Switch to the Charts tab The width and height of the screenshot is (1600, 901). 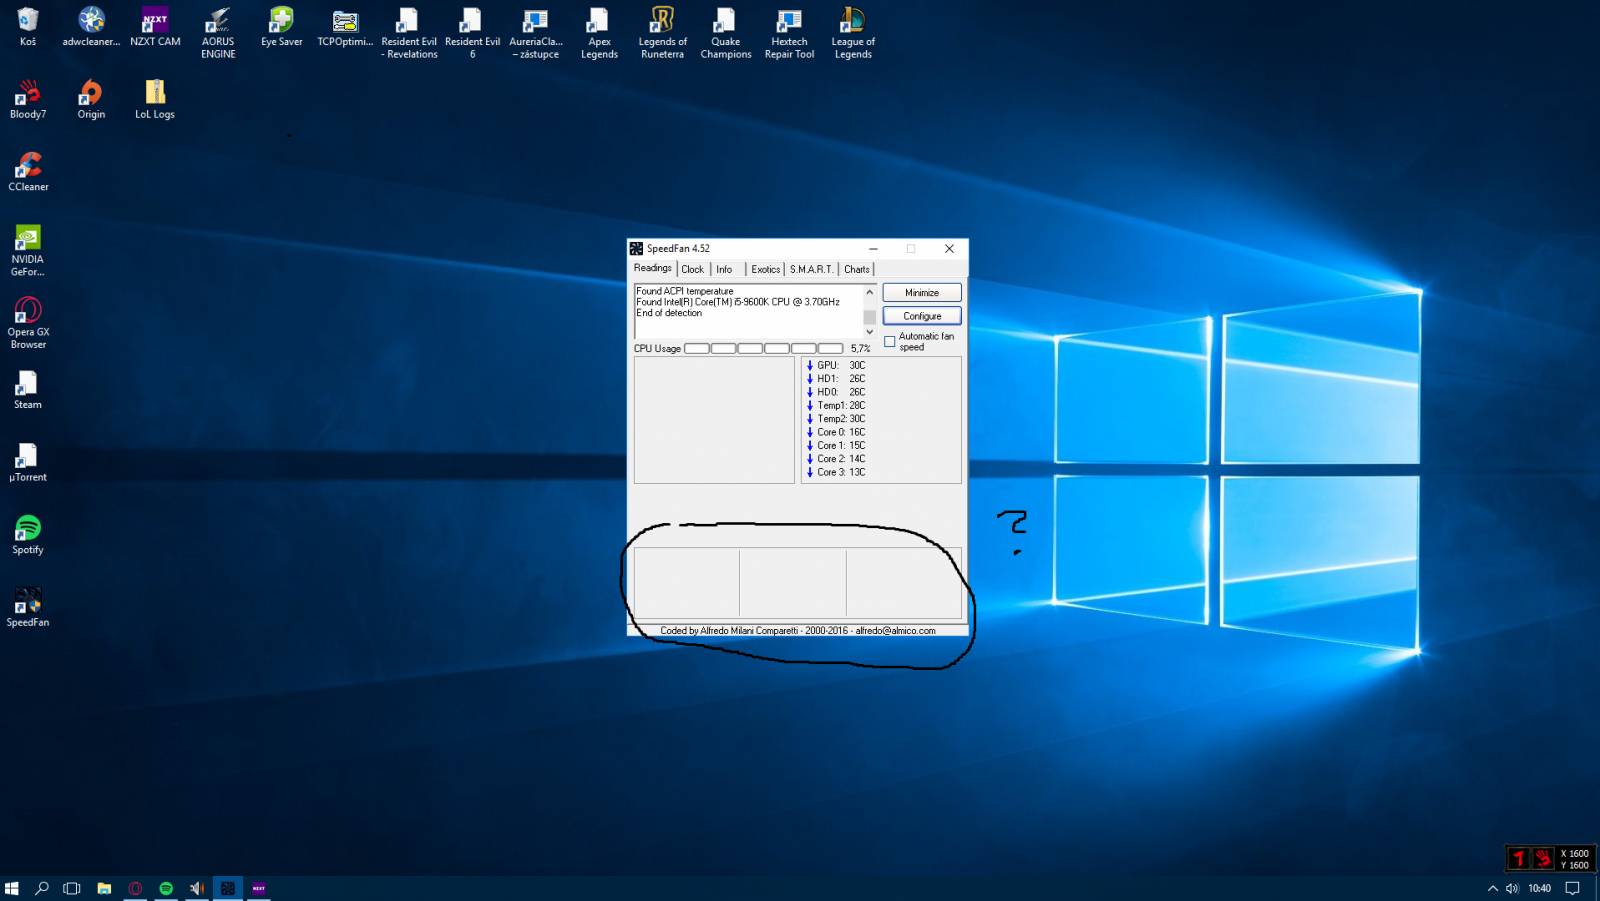click(856, 269)
